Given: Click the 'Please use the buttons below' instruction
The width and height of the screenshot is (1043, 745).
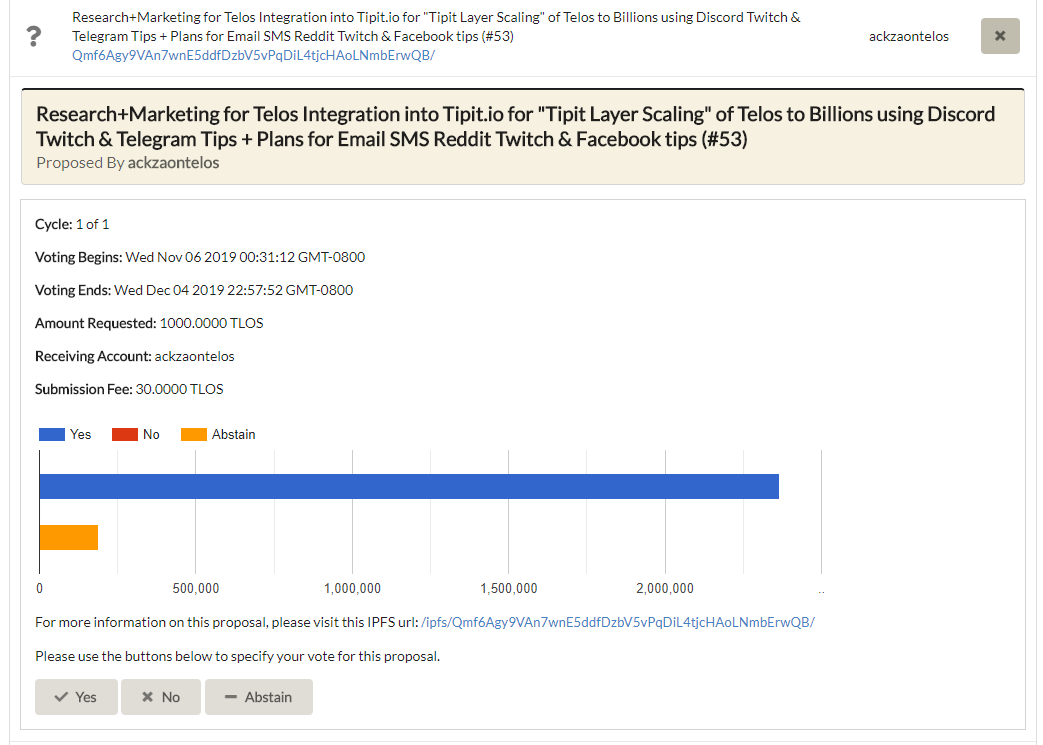Looking at the screenshot, I should pos(237,656).
